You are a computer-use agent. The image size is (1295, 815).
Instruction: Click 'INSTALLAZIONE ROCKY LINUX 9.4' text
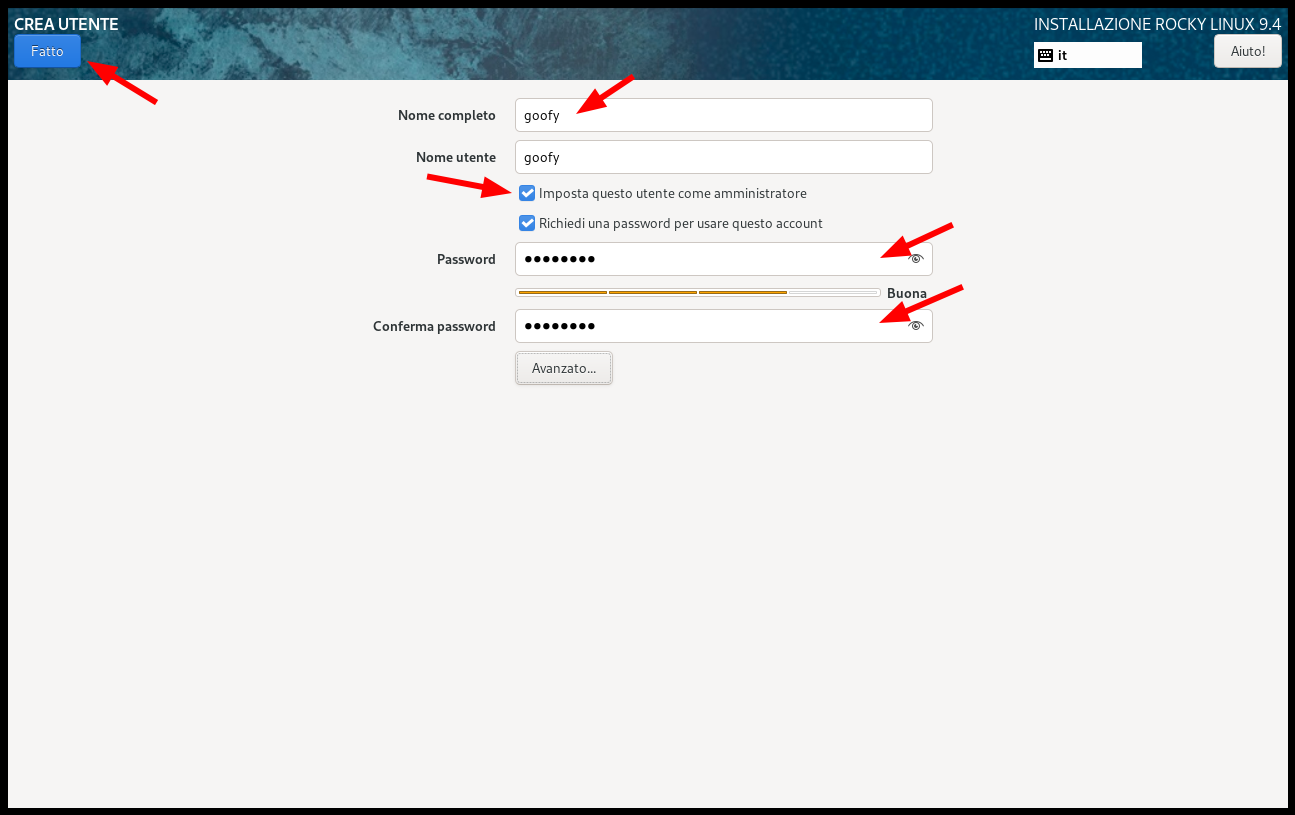(1157, 23)
